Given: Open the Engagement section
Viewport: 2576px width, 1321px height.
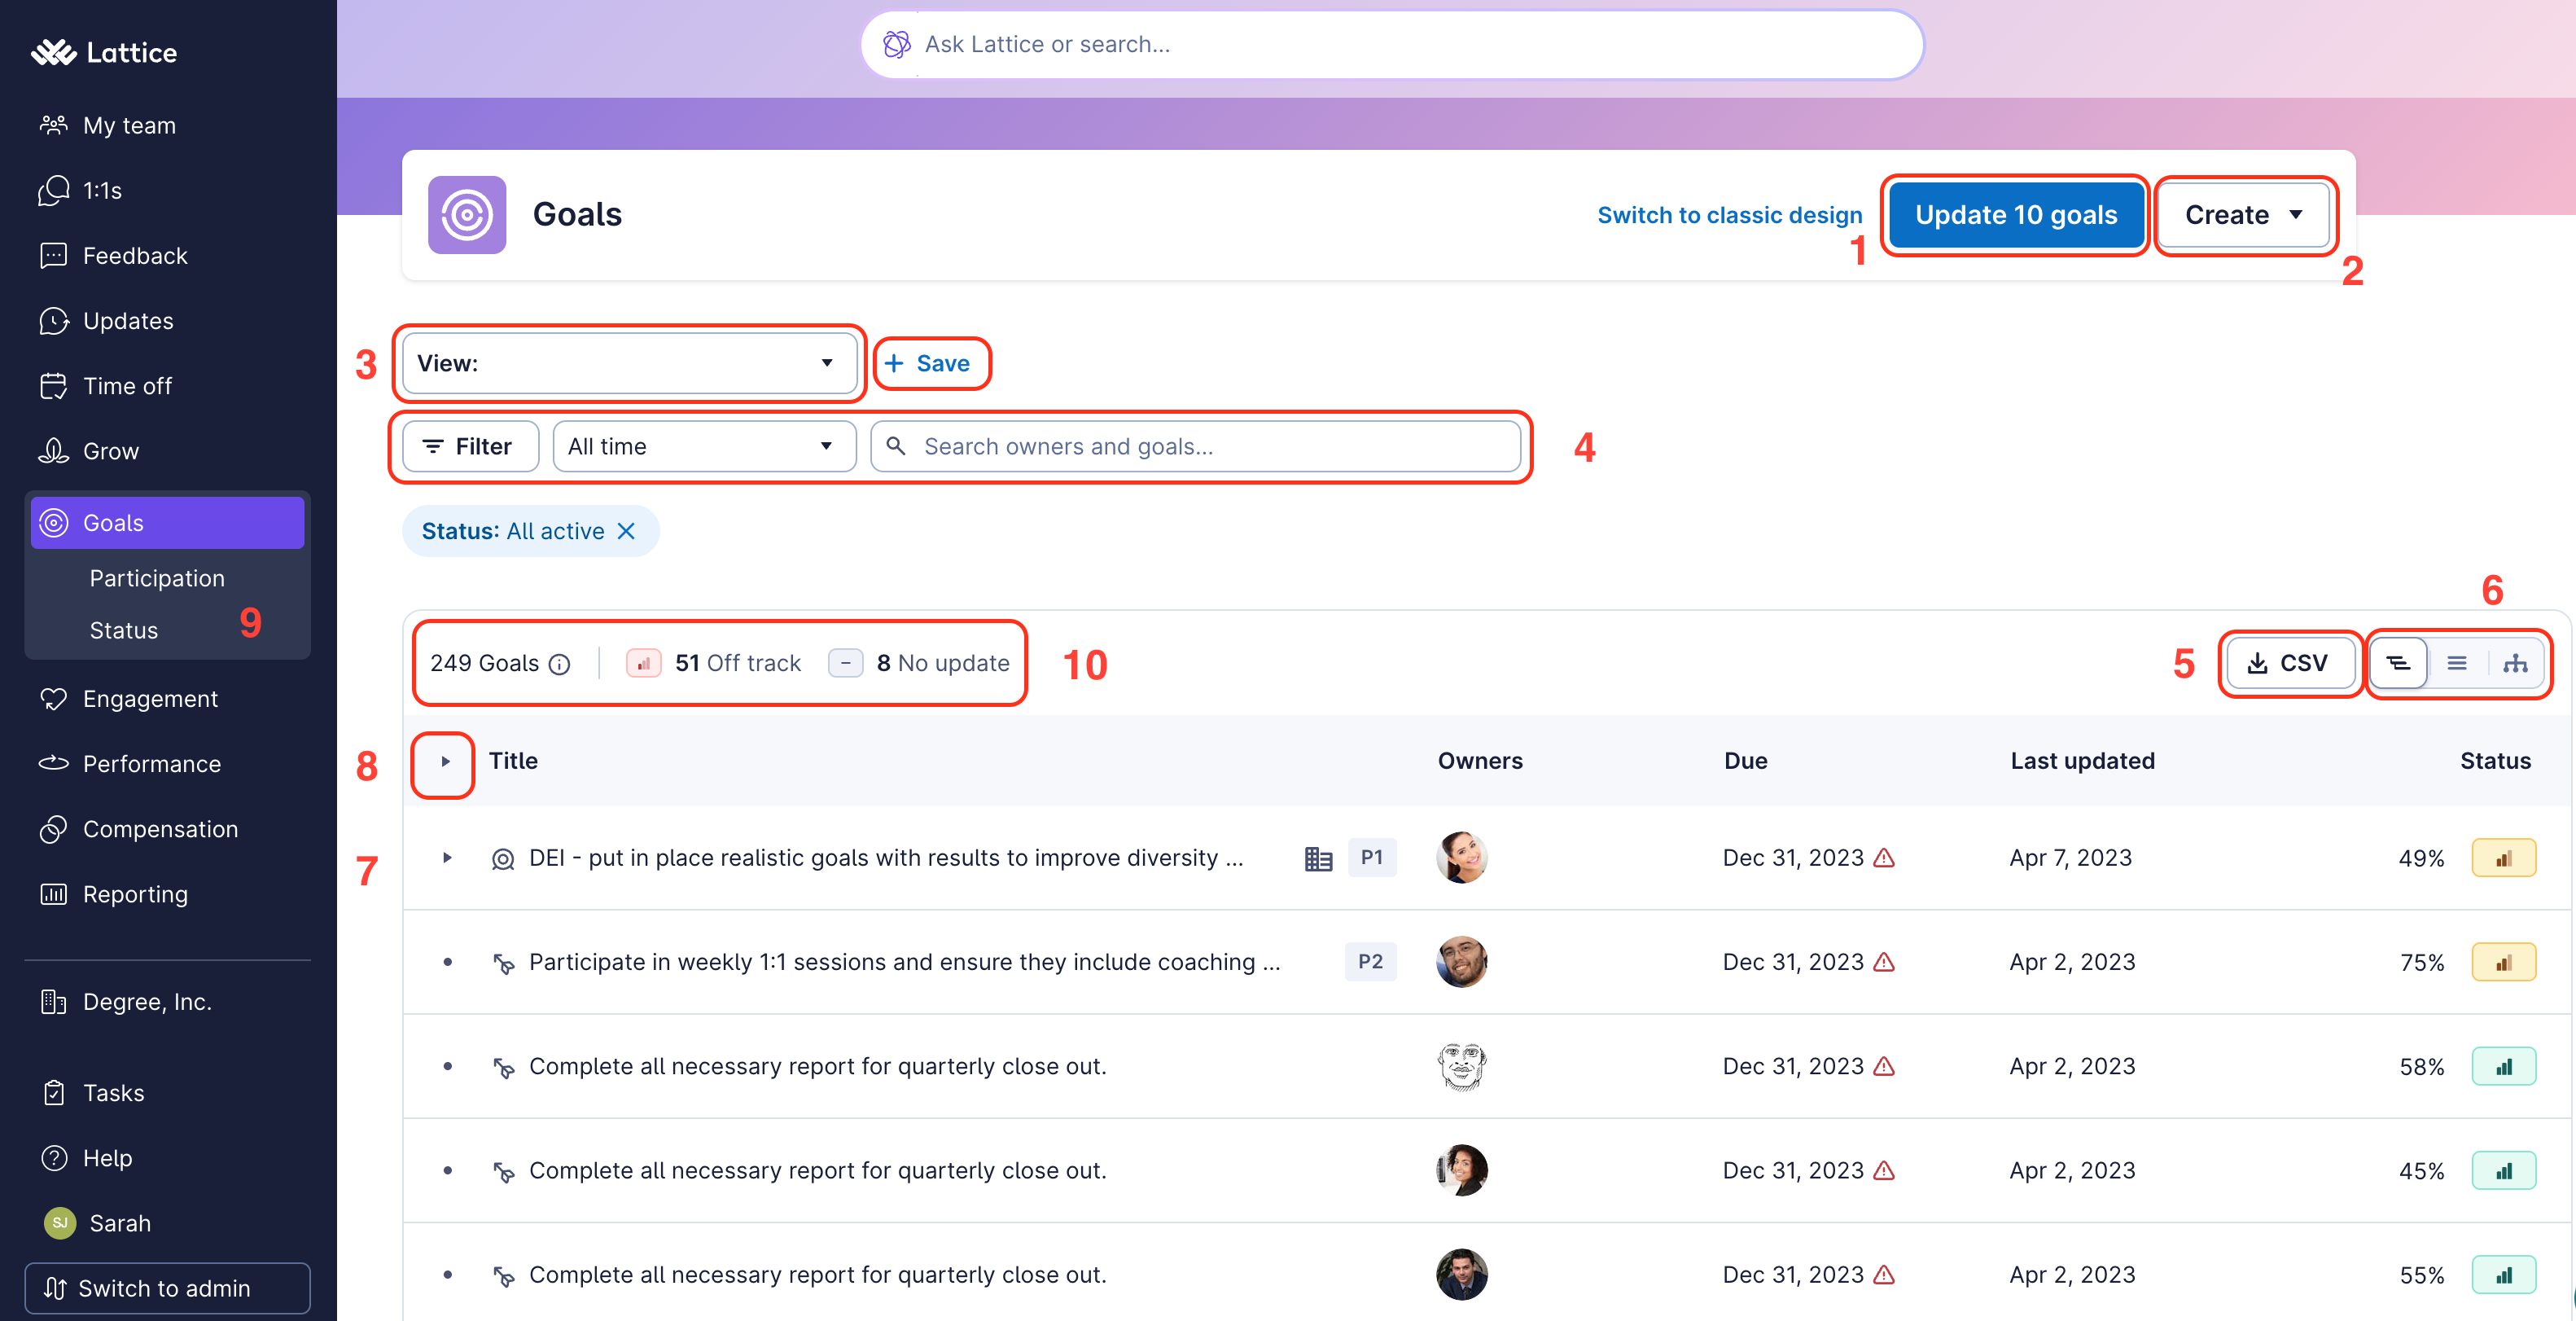Looking at the screenshot, I should (x=151, y=698).
